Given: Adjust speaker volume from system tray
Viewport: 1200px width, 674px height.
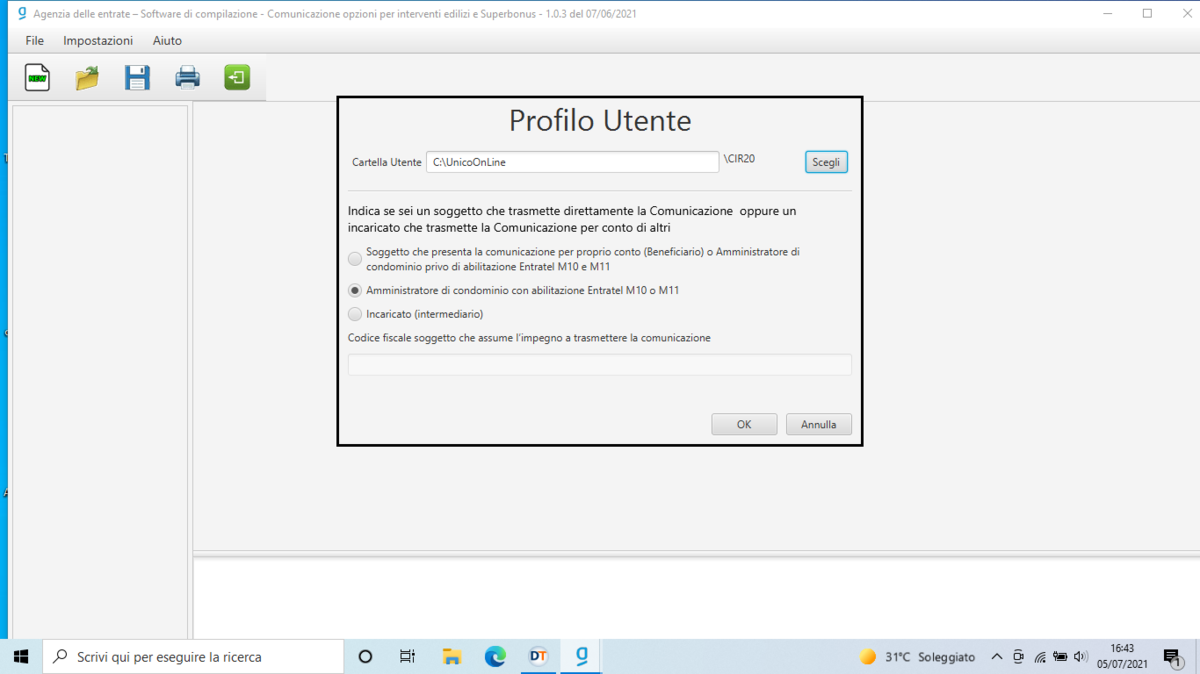Looking at the screenshot, I should point(1081,656).
